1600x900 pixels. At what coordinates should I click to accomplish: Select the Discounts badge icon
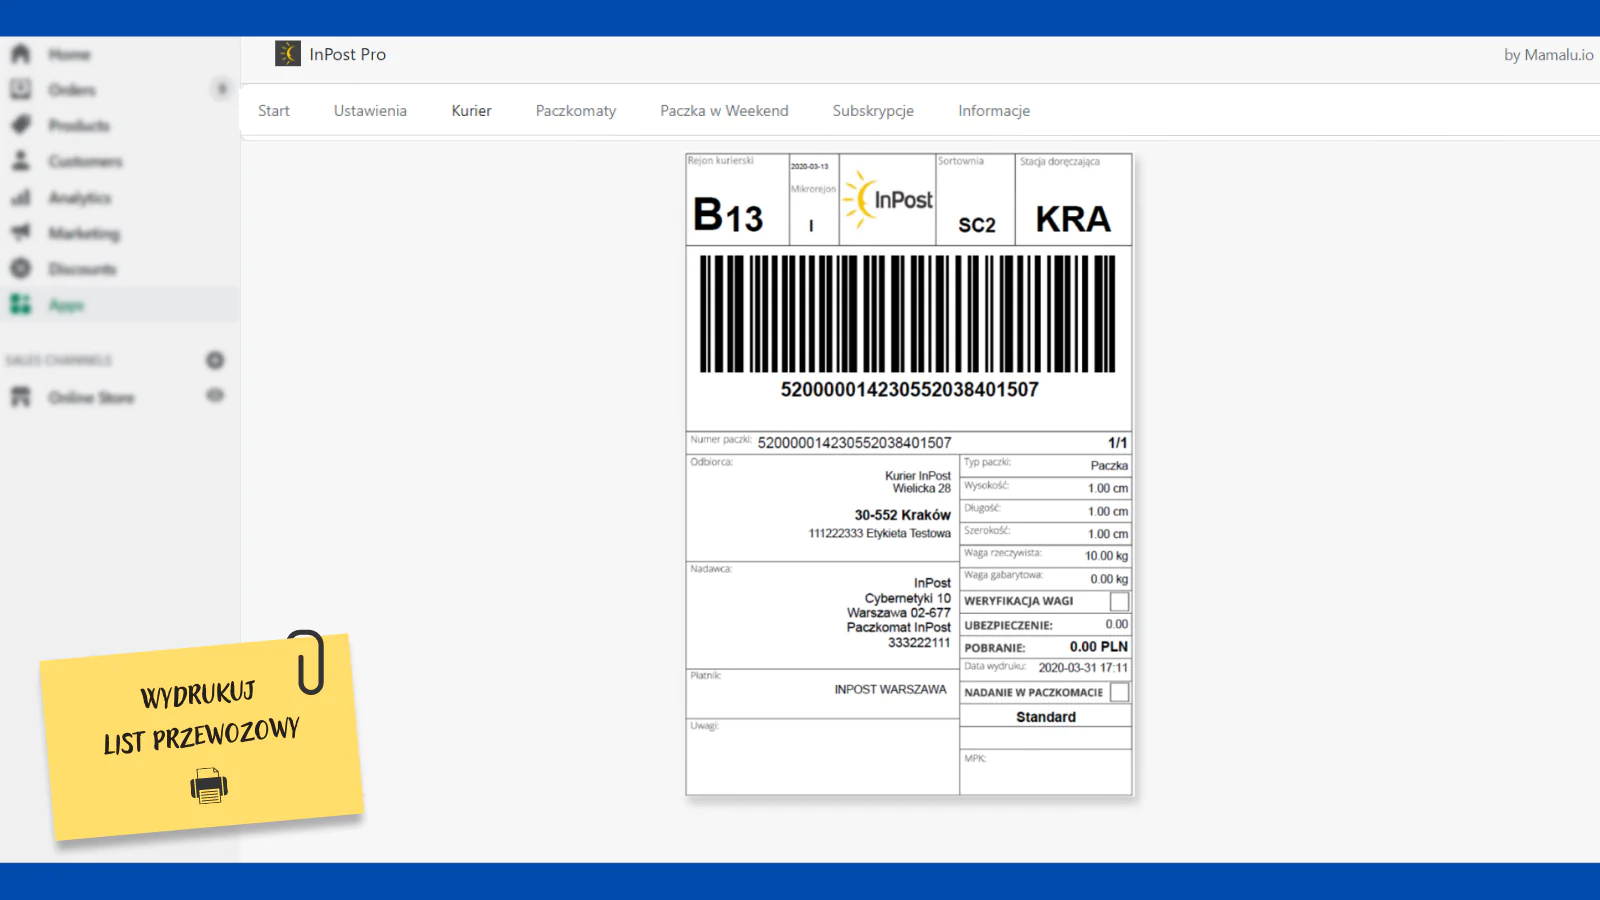[x=20, y=269]
